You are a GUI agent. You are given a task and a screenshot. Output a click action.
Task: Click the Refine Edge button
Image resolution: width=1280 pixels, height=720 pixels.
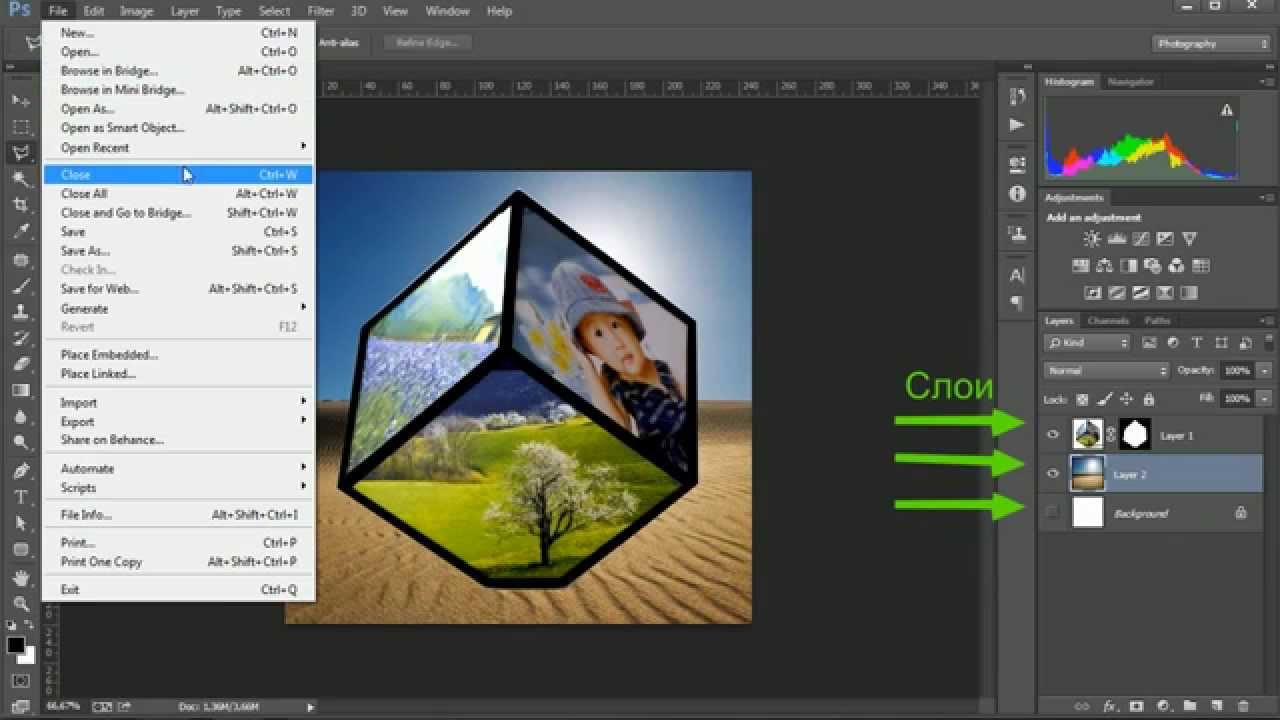427,43
